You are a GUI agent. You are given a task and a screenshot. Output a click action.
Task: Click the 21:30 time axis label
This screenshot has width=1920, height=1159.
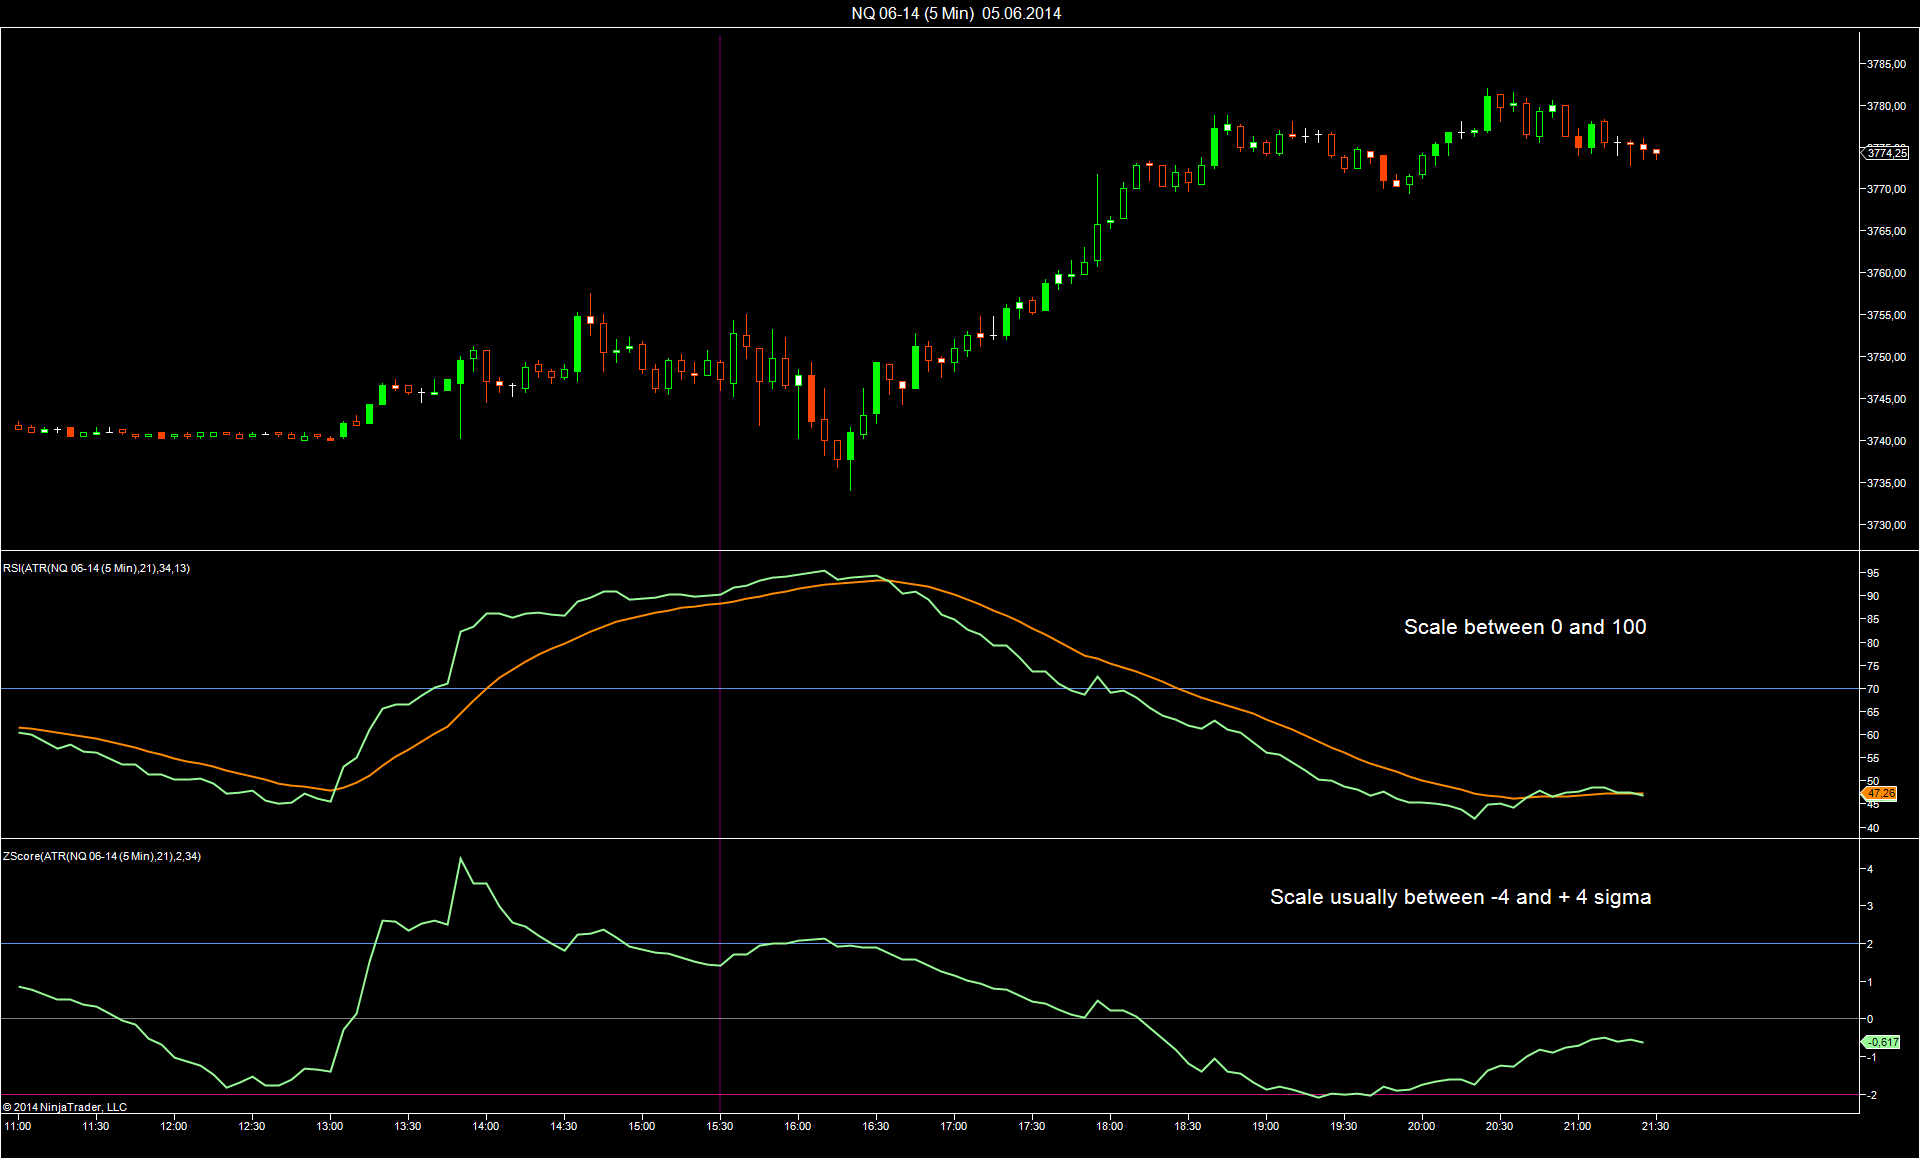coord(1655,1126)
